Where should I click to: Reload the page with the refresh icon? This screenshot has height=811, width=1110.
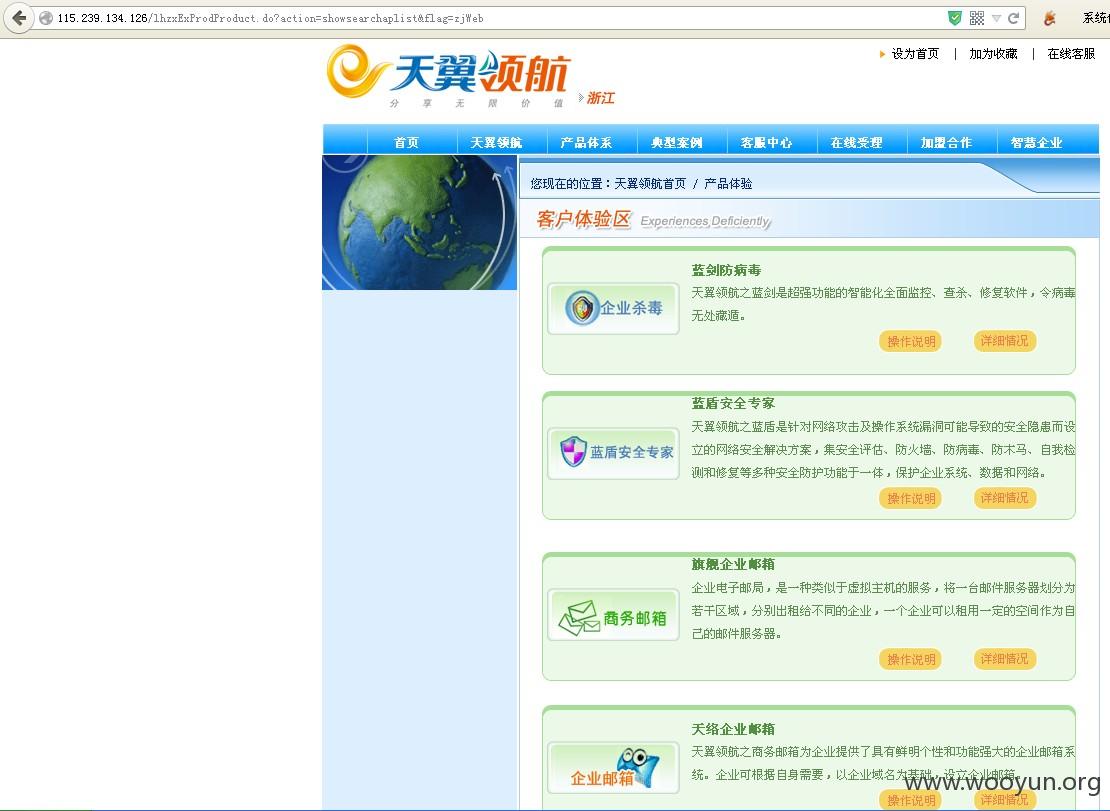click(x=1013, y=18)
